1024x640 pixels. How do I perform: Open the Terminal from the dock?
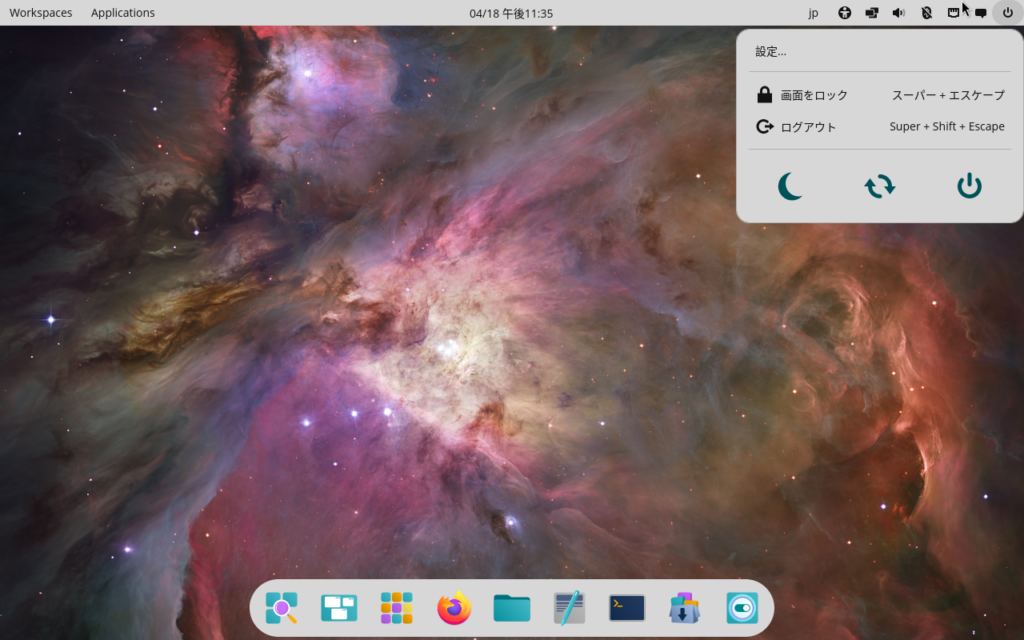point(627,607)
